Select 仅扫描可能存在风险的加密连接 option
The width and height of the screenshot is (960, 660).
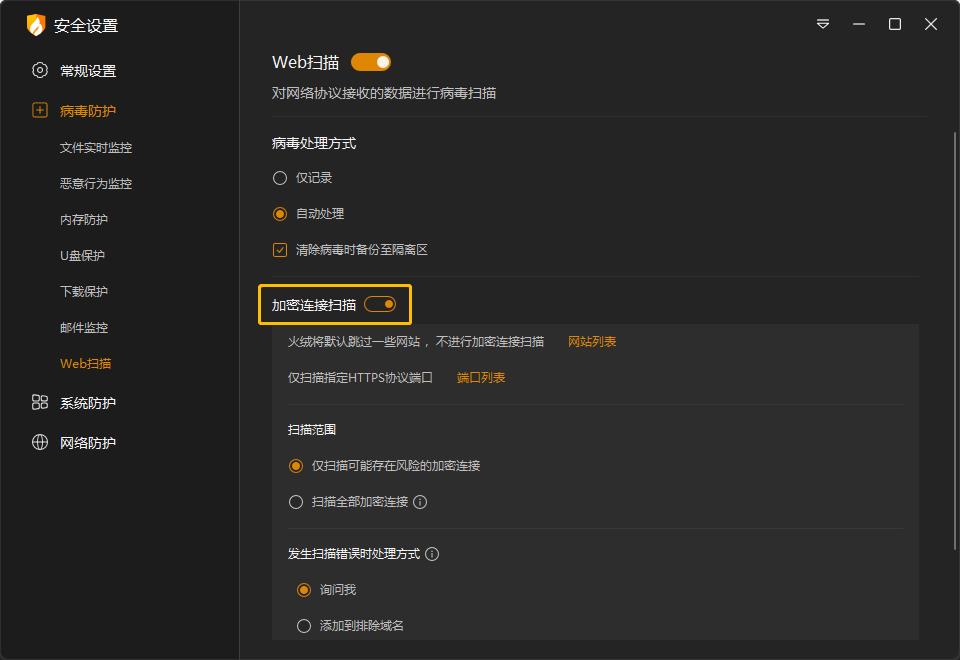pos(296,466)
